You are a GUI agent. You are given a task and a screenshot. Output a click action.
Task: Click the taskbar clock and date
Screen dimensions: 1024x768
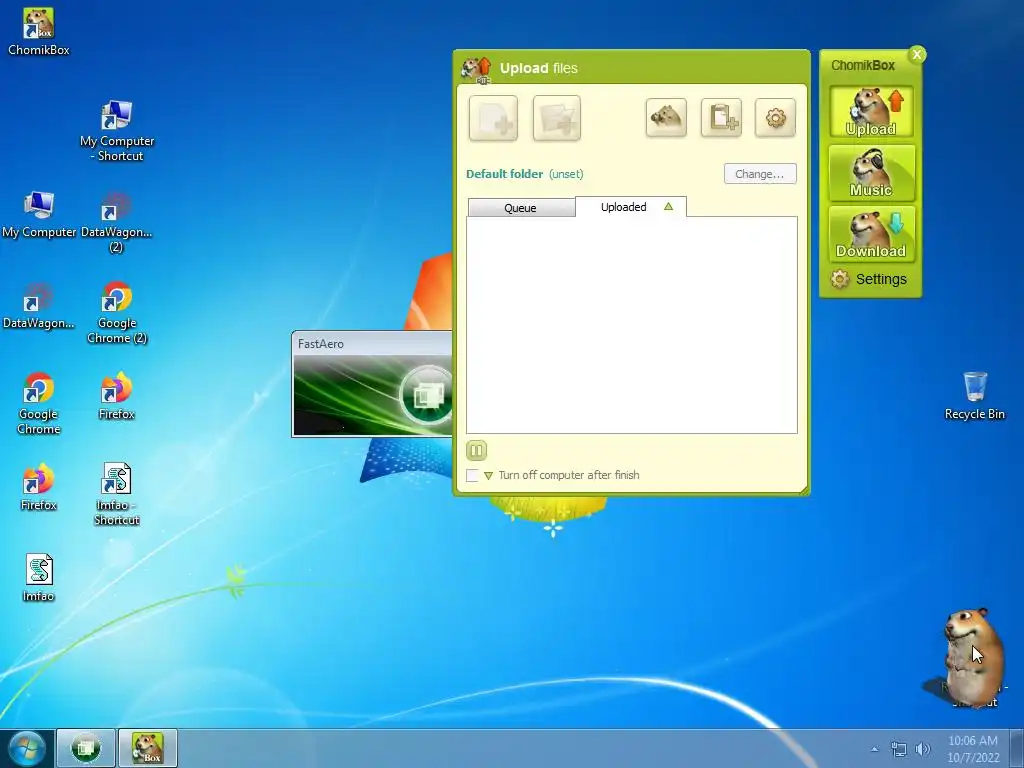tap(973, 749)
